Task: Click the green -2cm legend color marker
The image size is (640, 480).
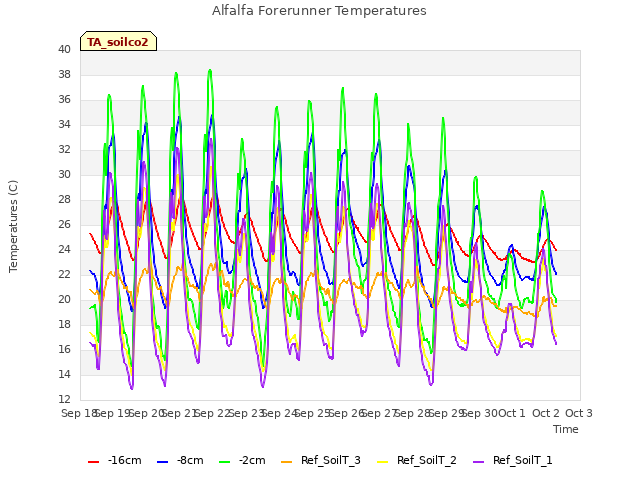Action: click(224, 462)
